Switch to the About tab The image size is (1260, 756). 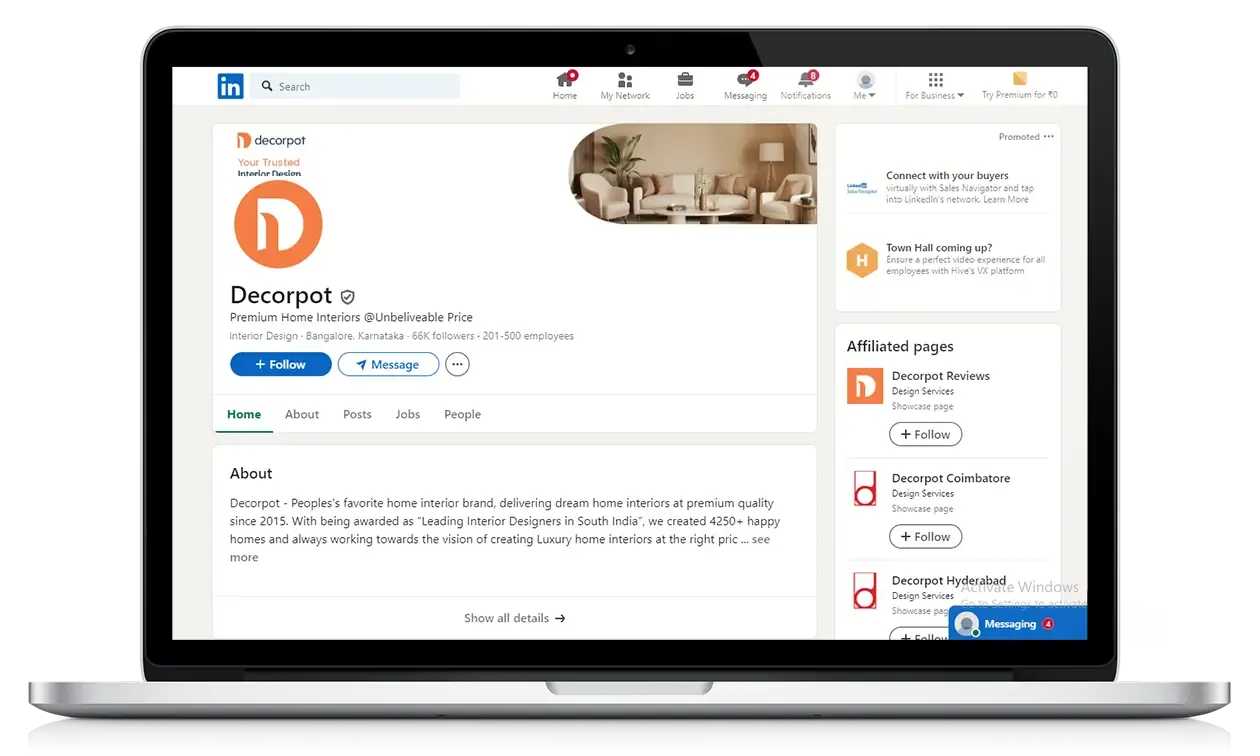coord(302,414)
